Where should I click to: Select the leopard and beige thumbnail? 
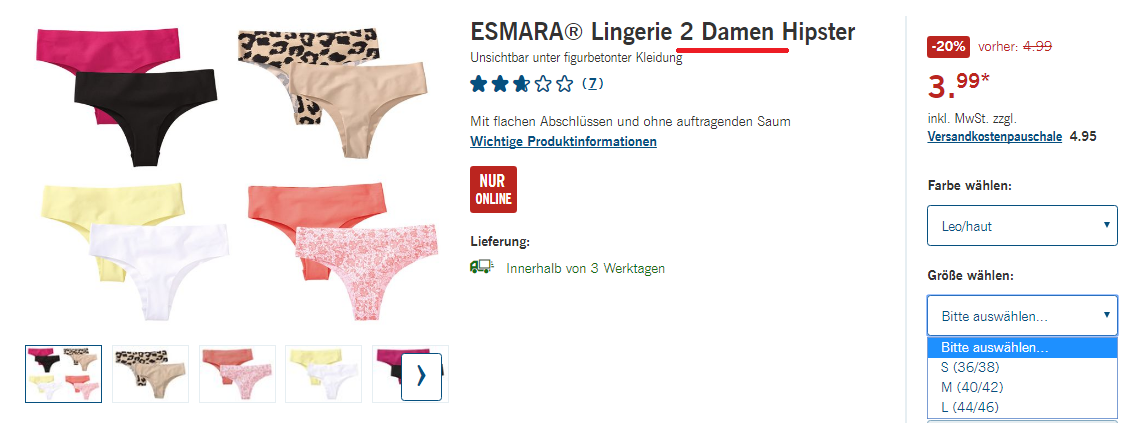(x=150, y=374)
